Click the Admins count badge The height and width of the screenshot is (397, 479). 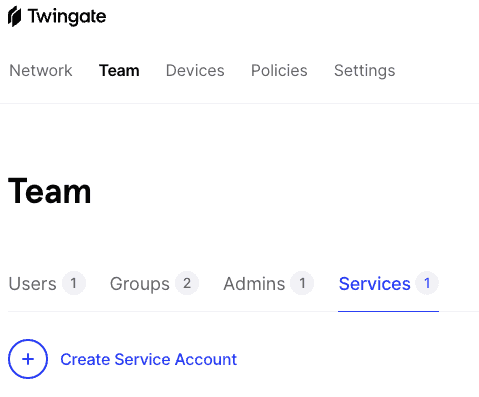coord(302,283)
